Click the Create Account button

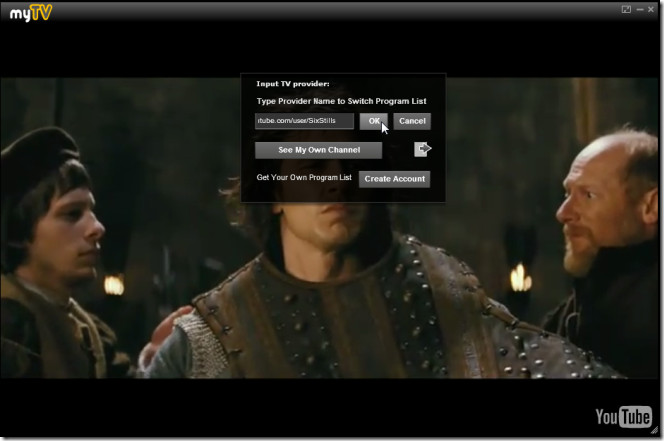click(395, 179)
